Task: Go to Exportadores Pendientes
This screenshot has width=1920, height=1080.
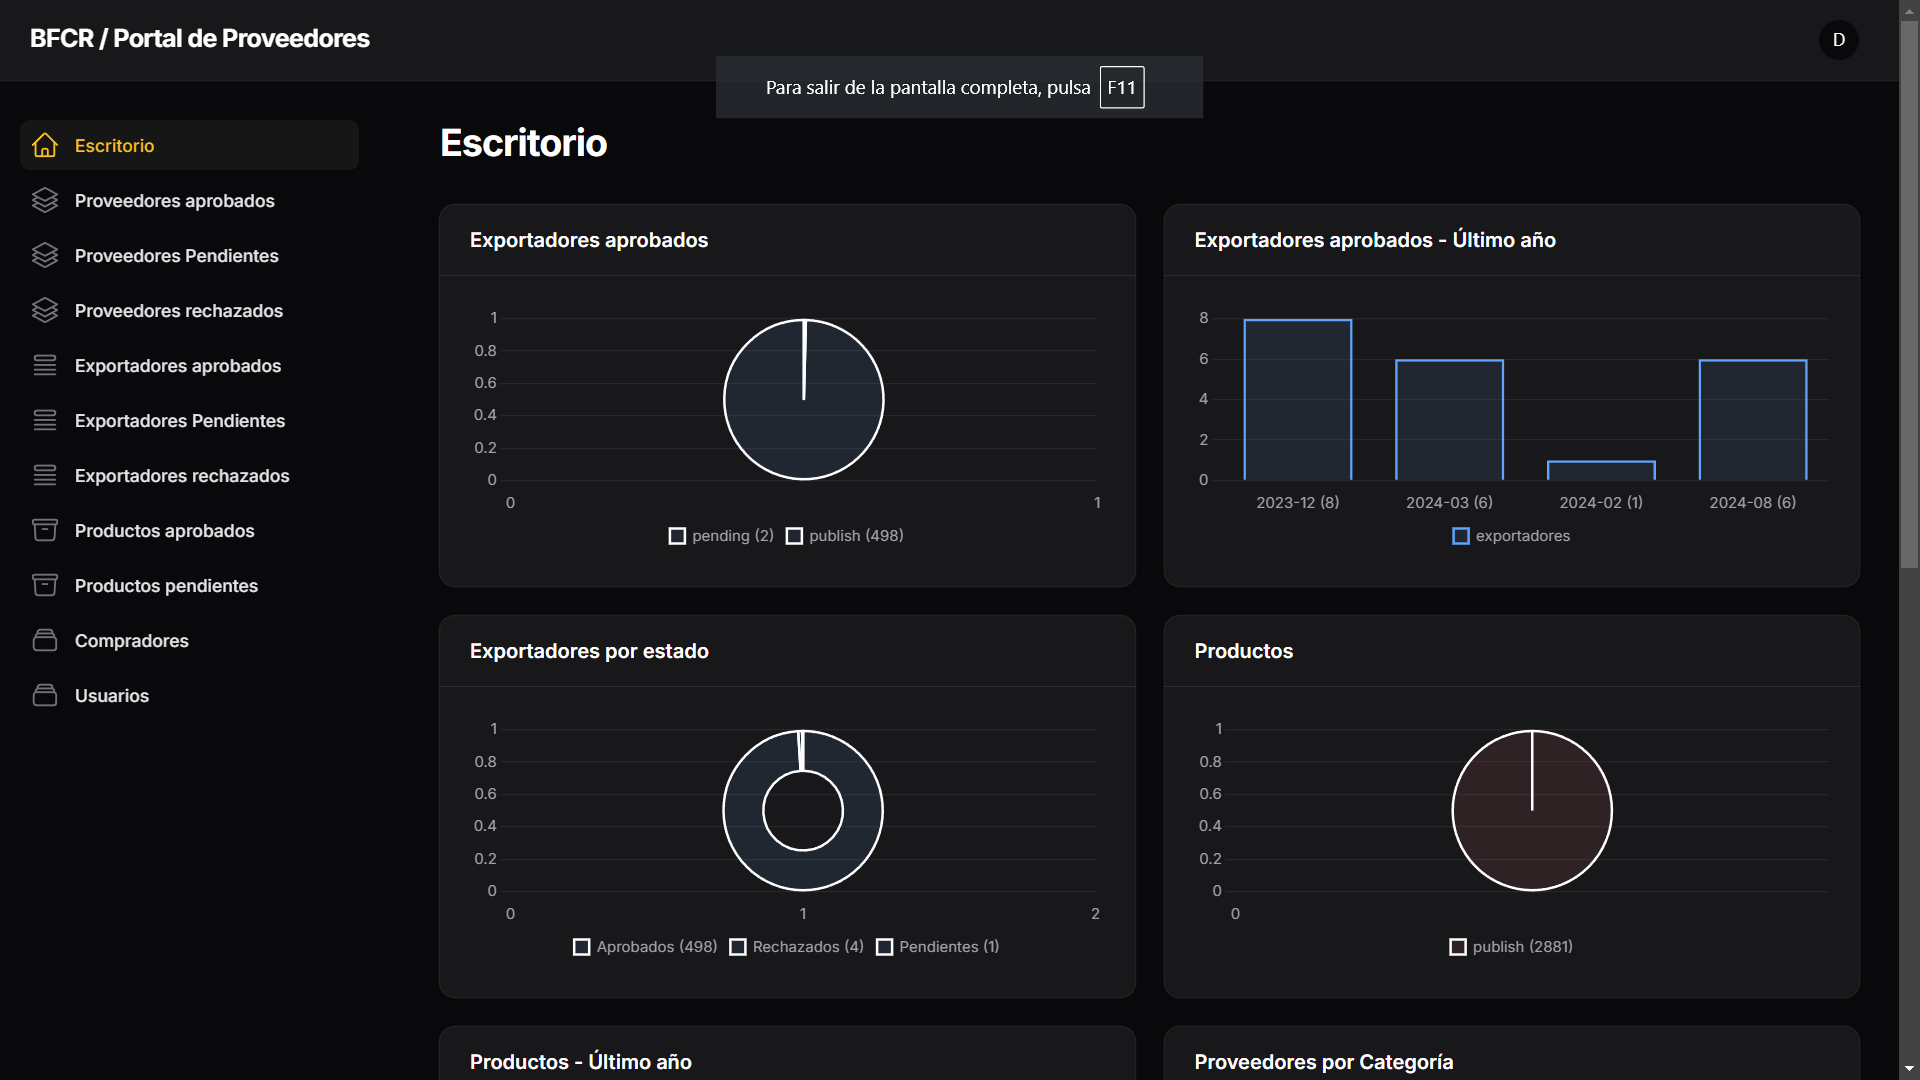Action: pyautogui.click(x=189, y=420)
